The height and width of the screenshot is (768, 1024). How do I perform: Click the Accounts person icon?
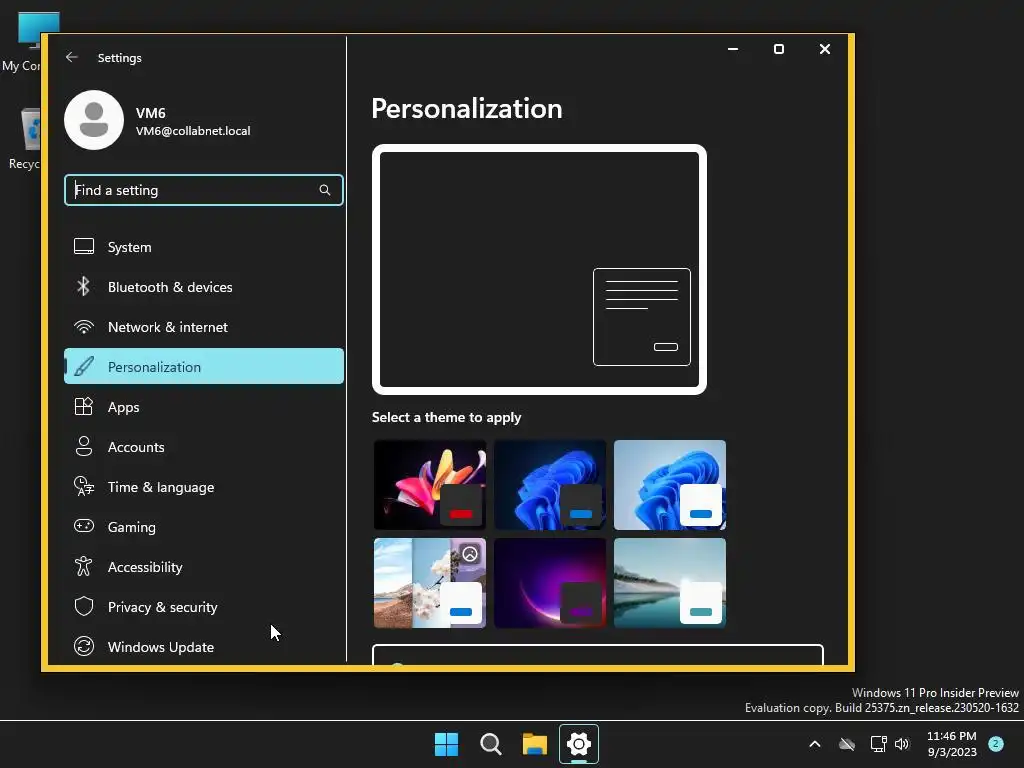pos(84,447)
